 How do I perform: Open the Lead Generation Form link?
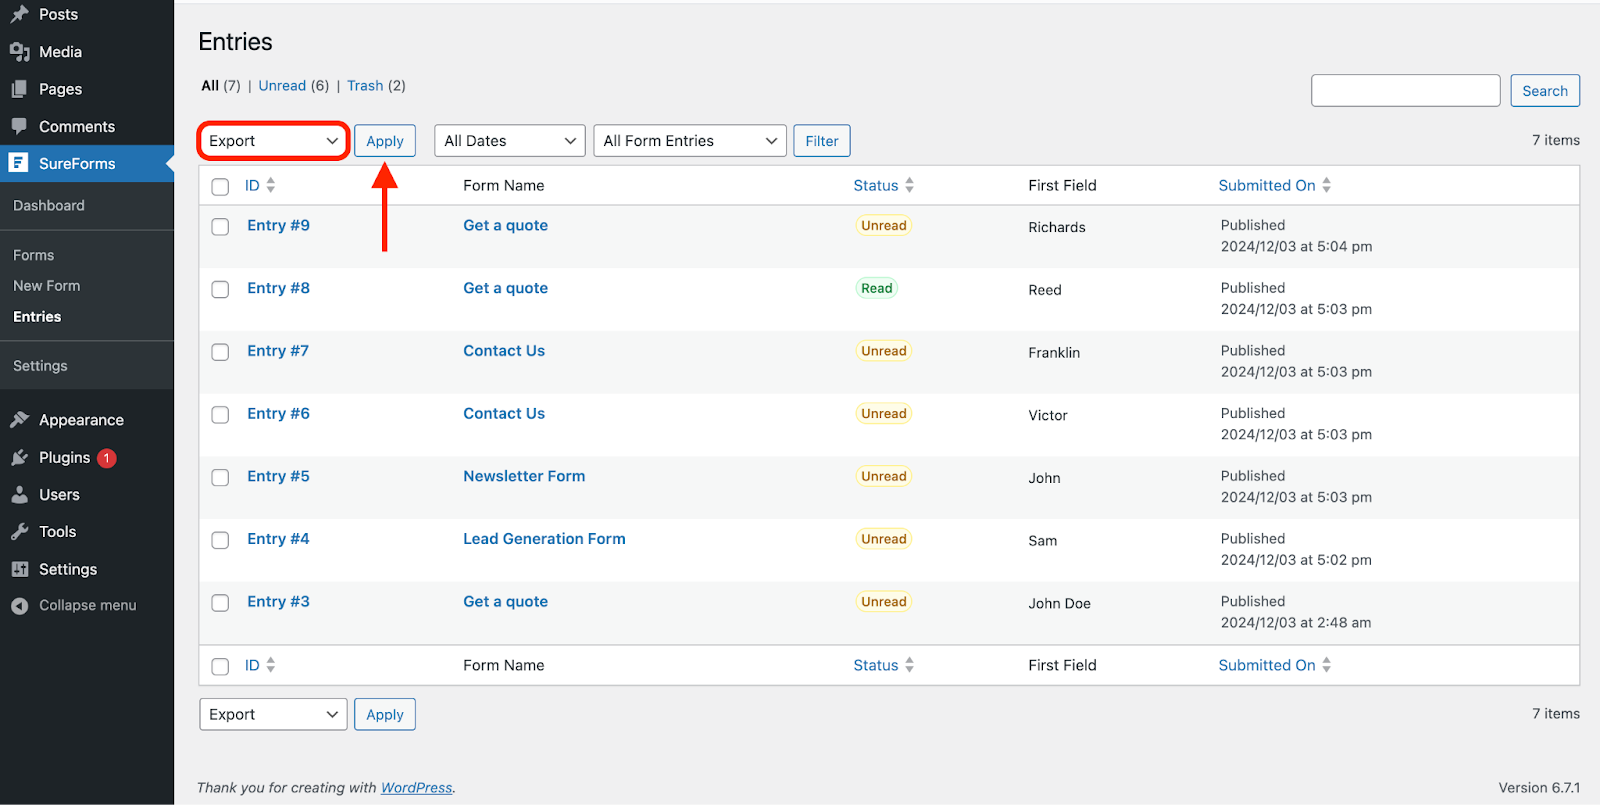(544, 539)
